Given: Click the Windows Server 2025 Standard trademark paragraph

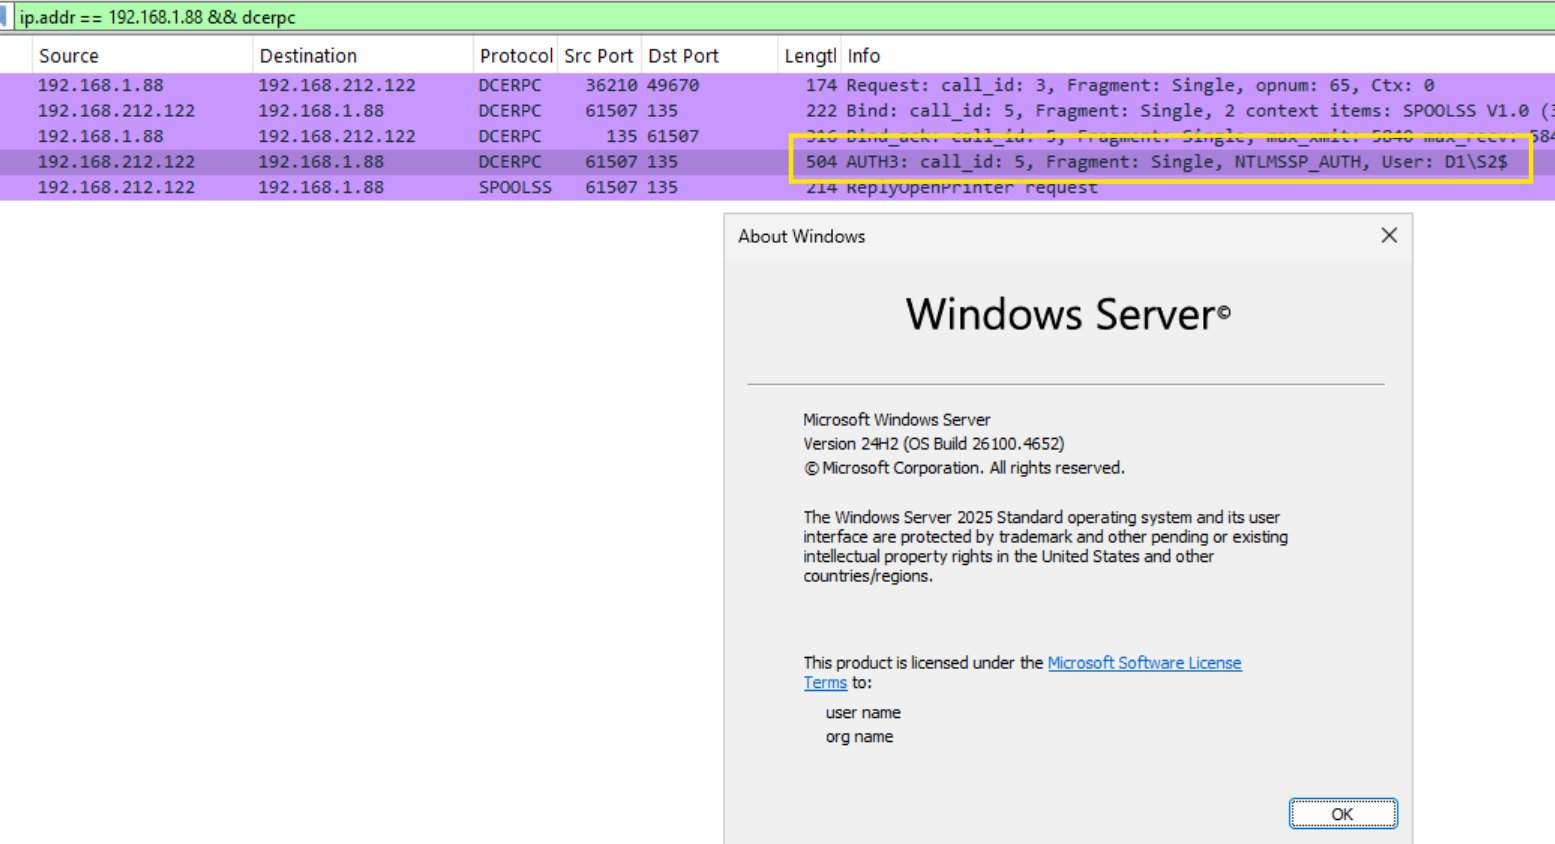Looking at the screenshot, I should pos(1045,546).
